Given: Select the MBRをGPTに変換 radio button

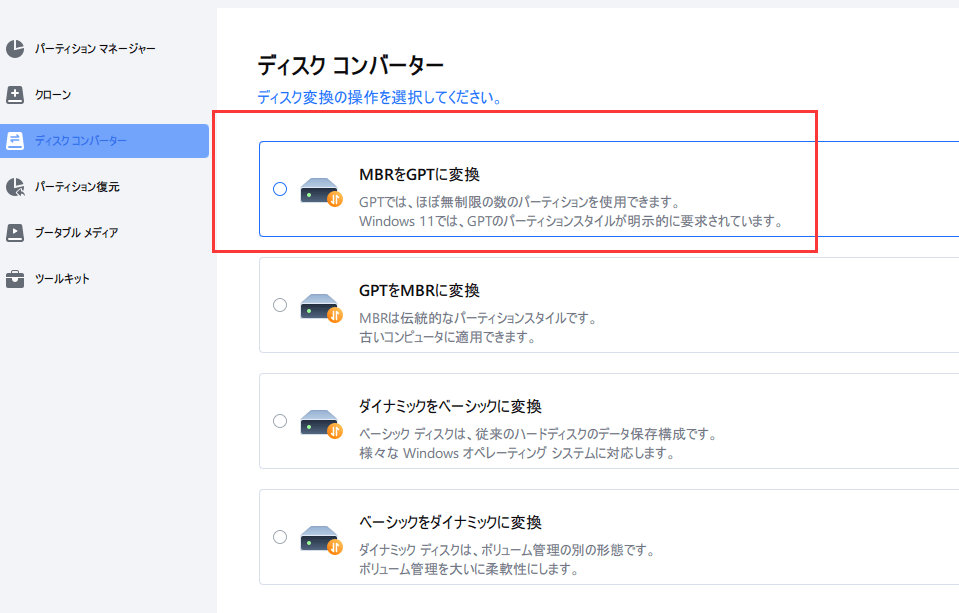Looking at the screenshot, I should tap(280, 189).
